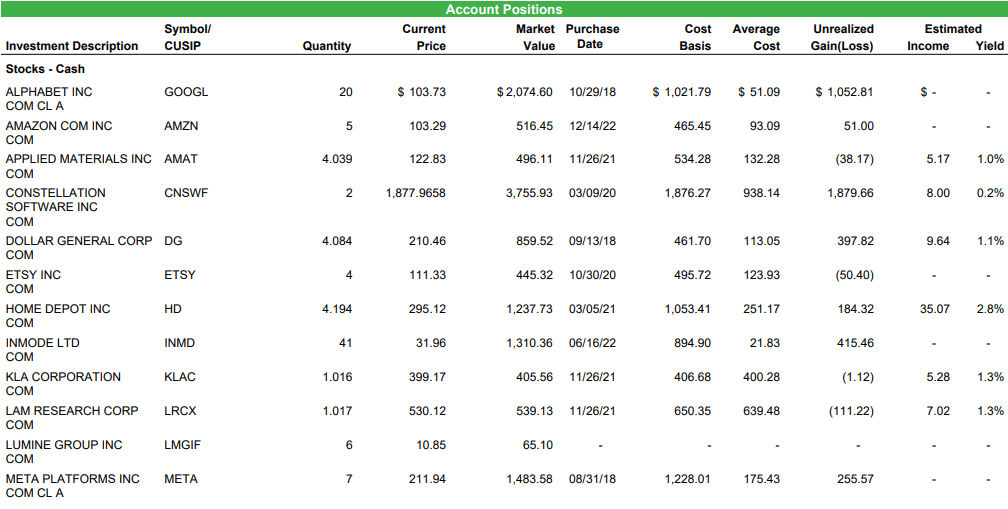Click Constellation Software's current price 1,877.9658

[415, 193]
